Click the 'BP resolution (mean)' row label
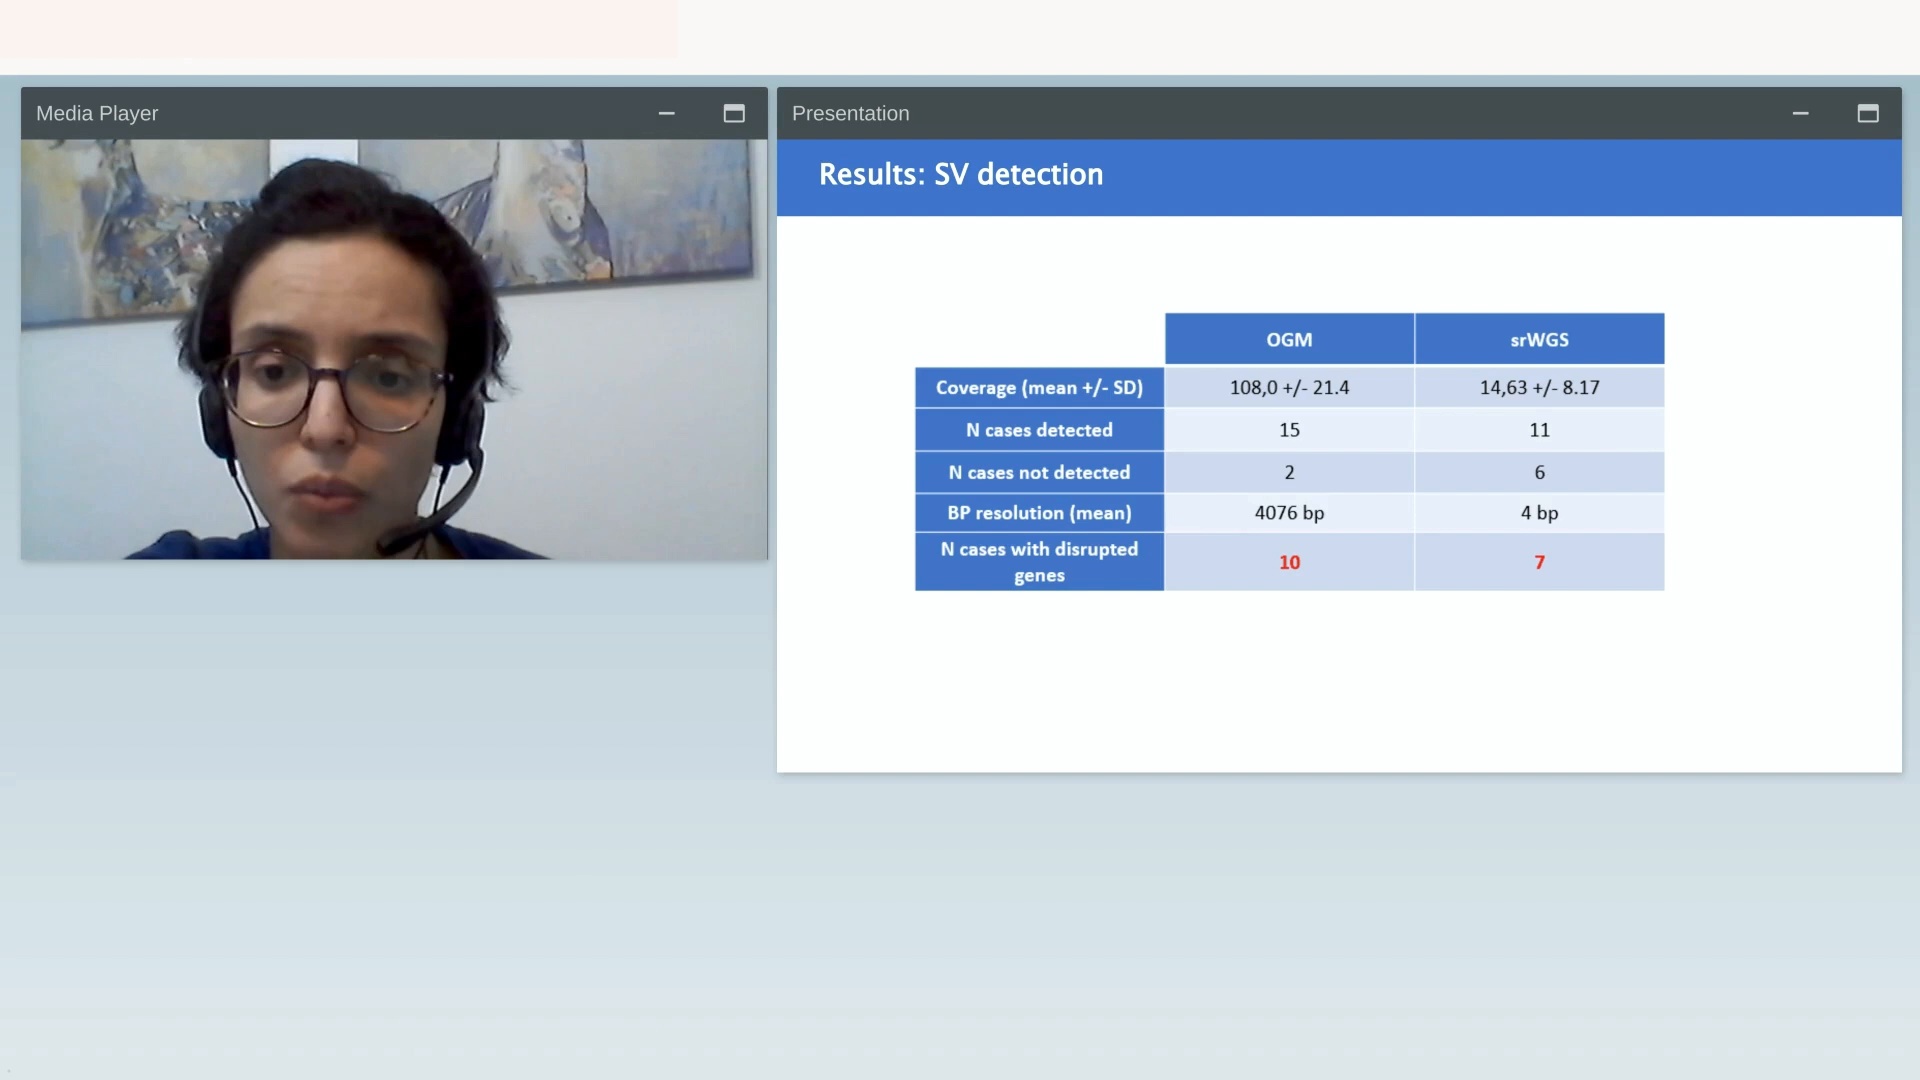Image resolution: width=1920 pixels, height=1080 pixels. pos(1039,513)
